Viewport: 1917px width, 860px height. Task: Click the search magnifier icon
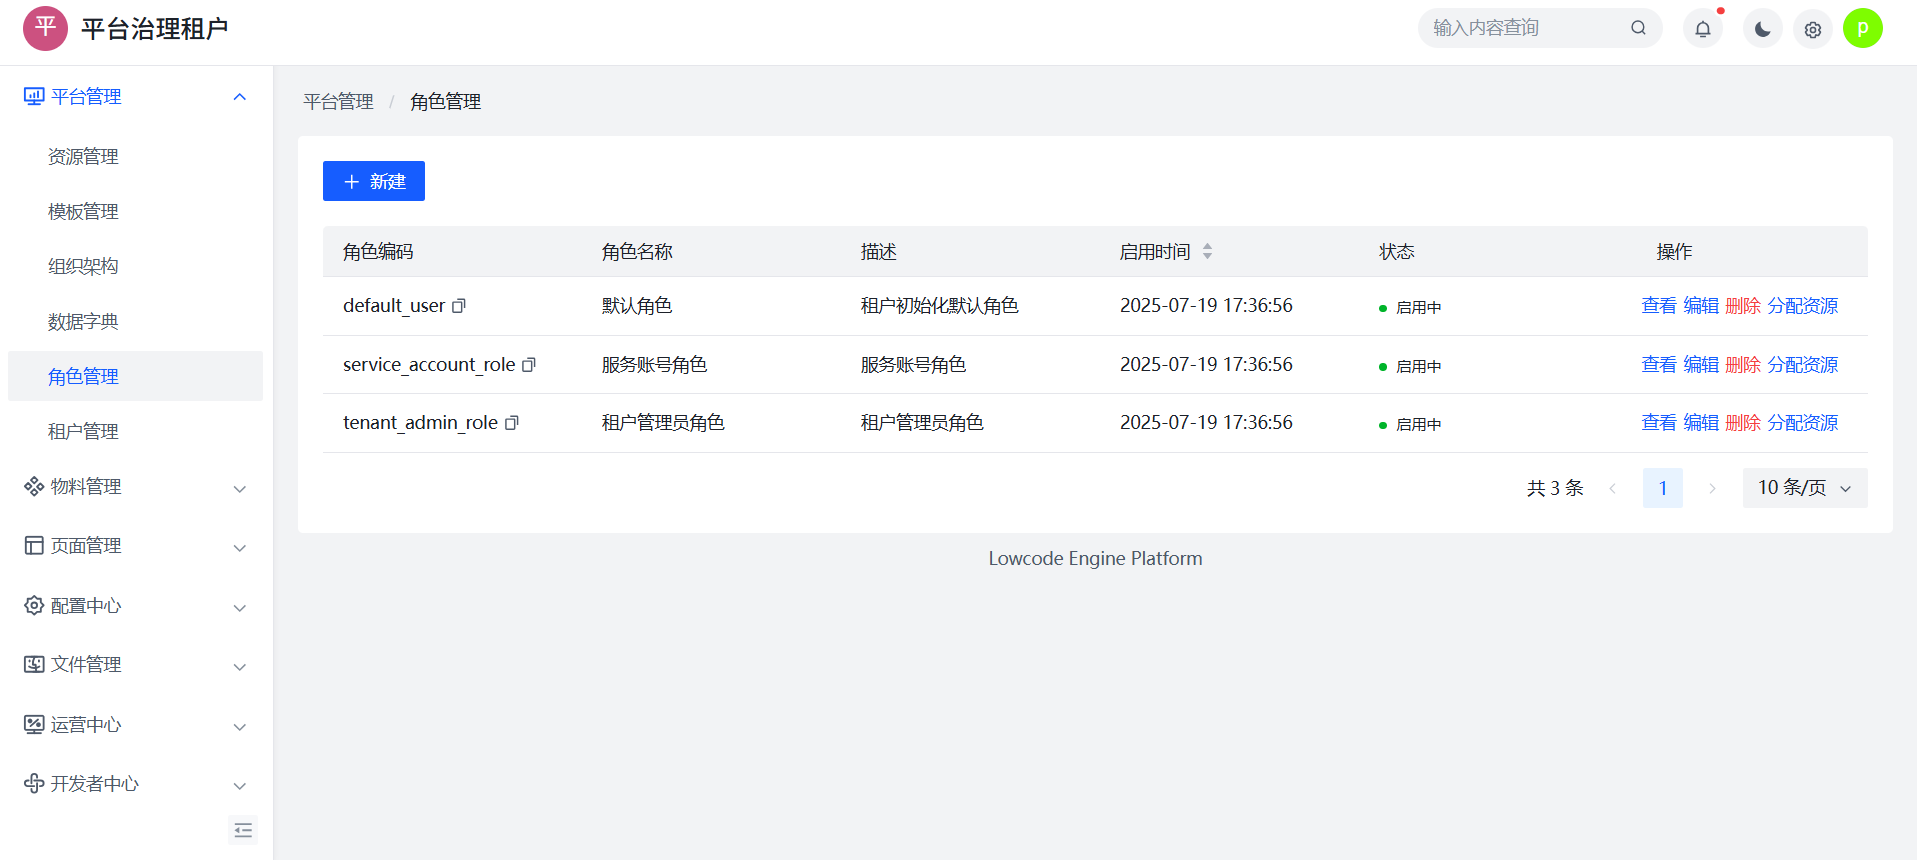(1638, 28)
